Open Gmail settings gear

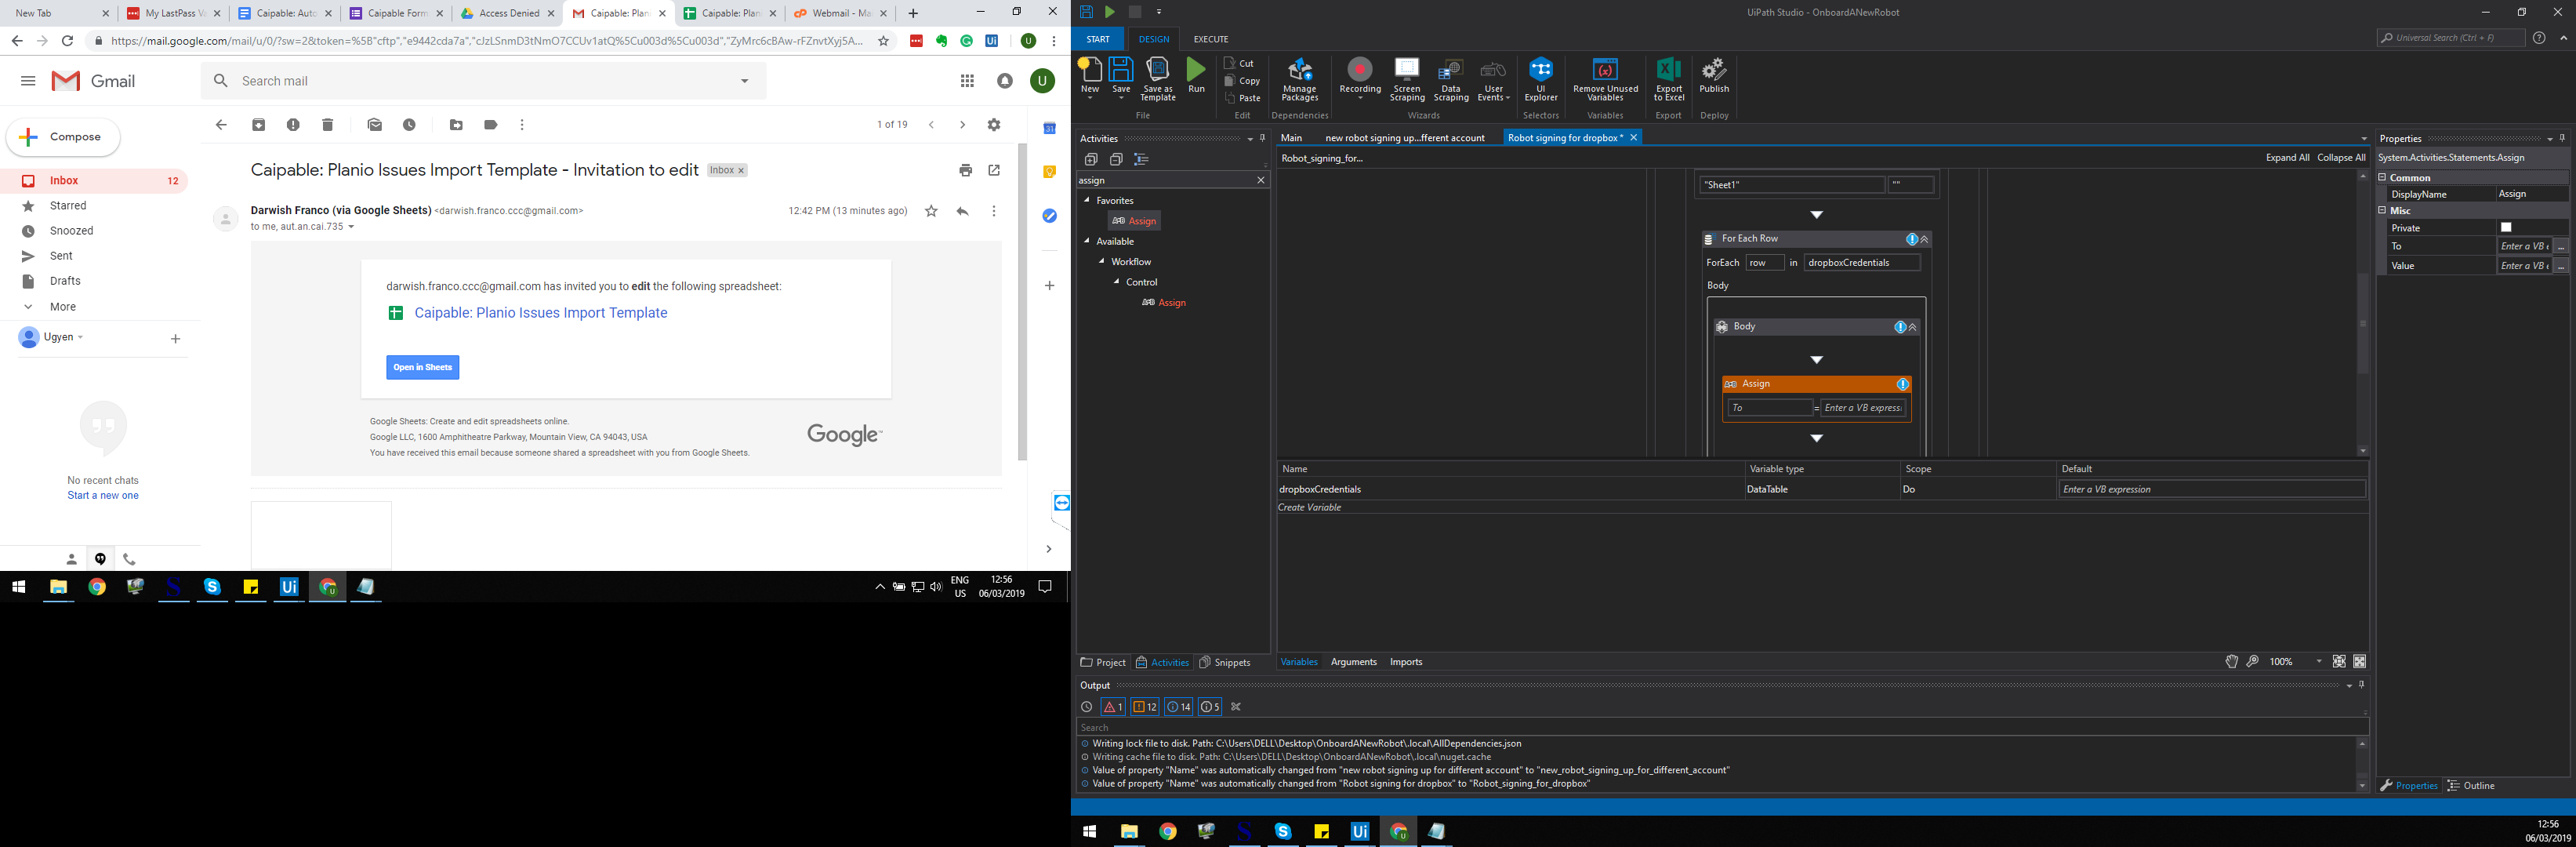[994, 125]
